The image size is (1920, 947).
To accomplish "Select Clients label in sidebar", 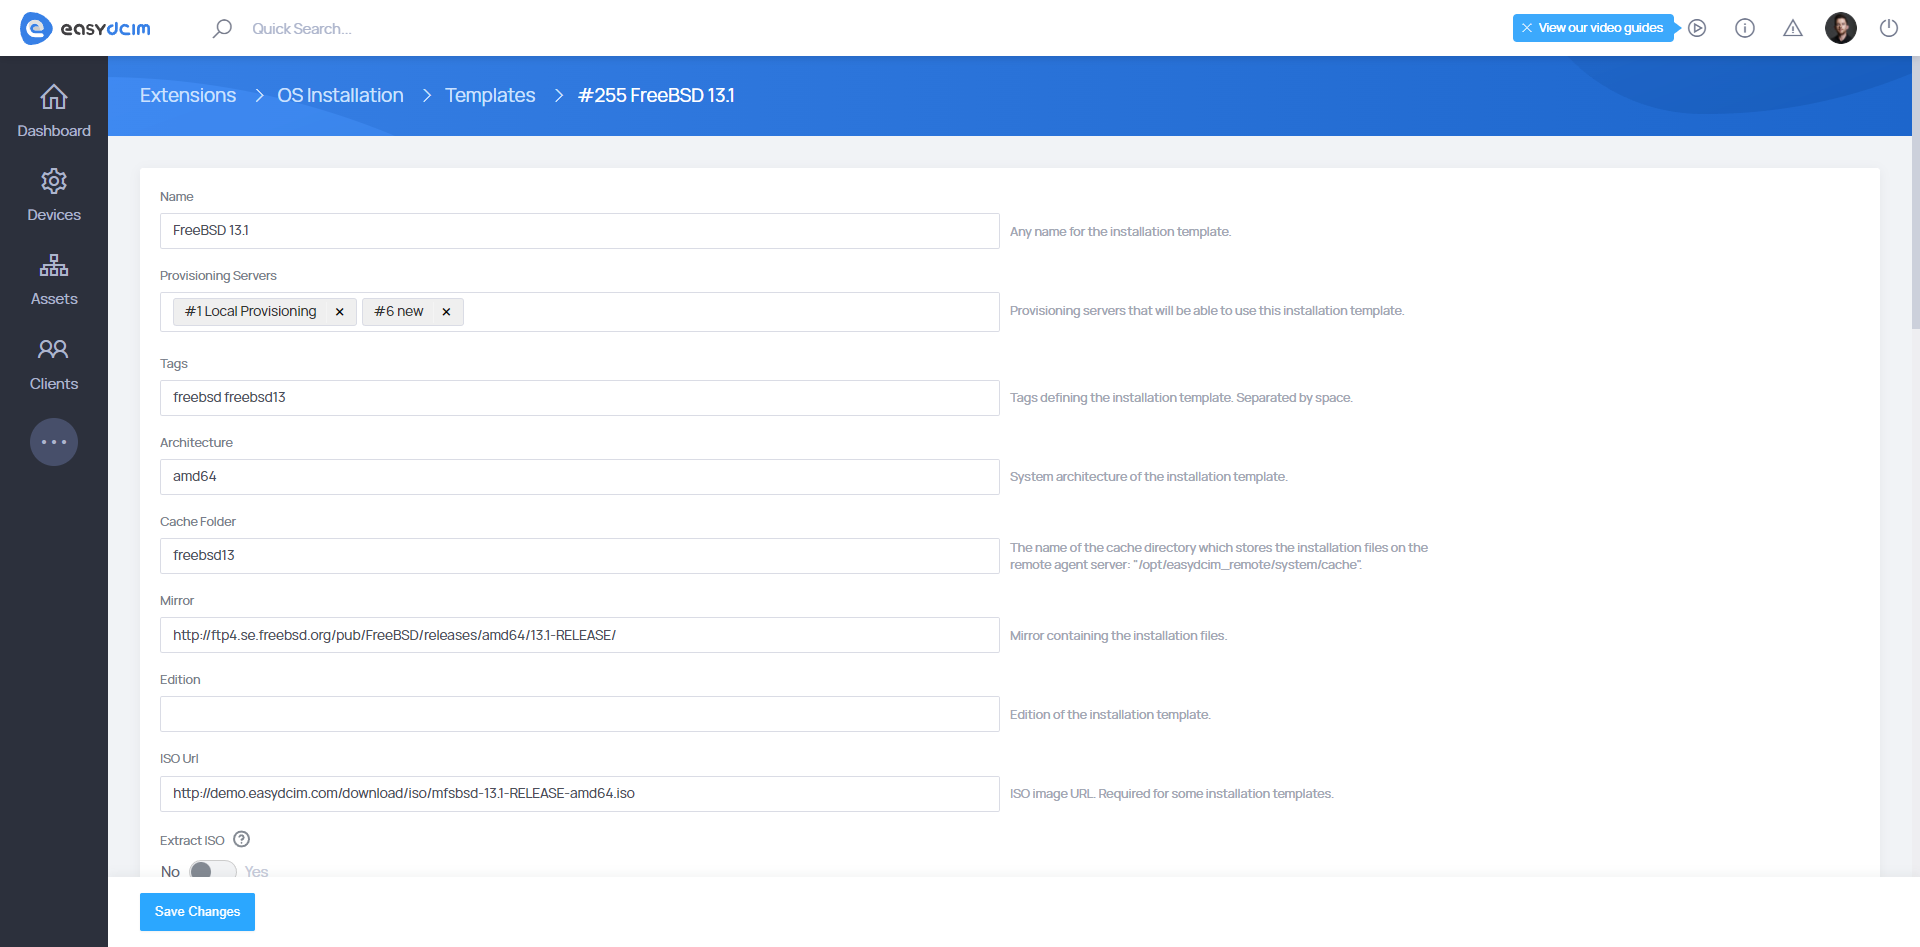I will tap(54, 384).
